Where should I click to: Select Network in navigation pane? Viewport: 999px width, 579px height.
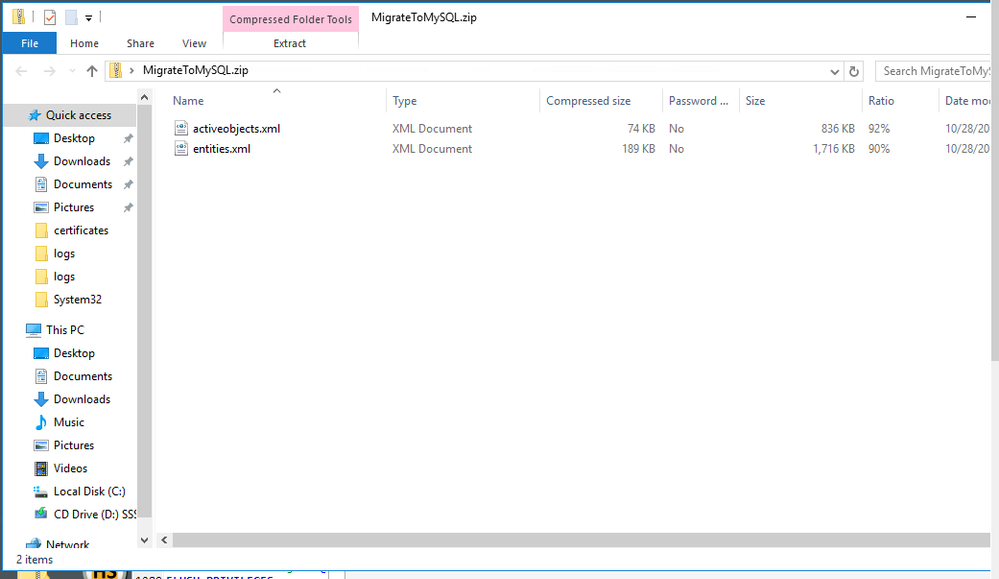click(67, 545)
